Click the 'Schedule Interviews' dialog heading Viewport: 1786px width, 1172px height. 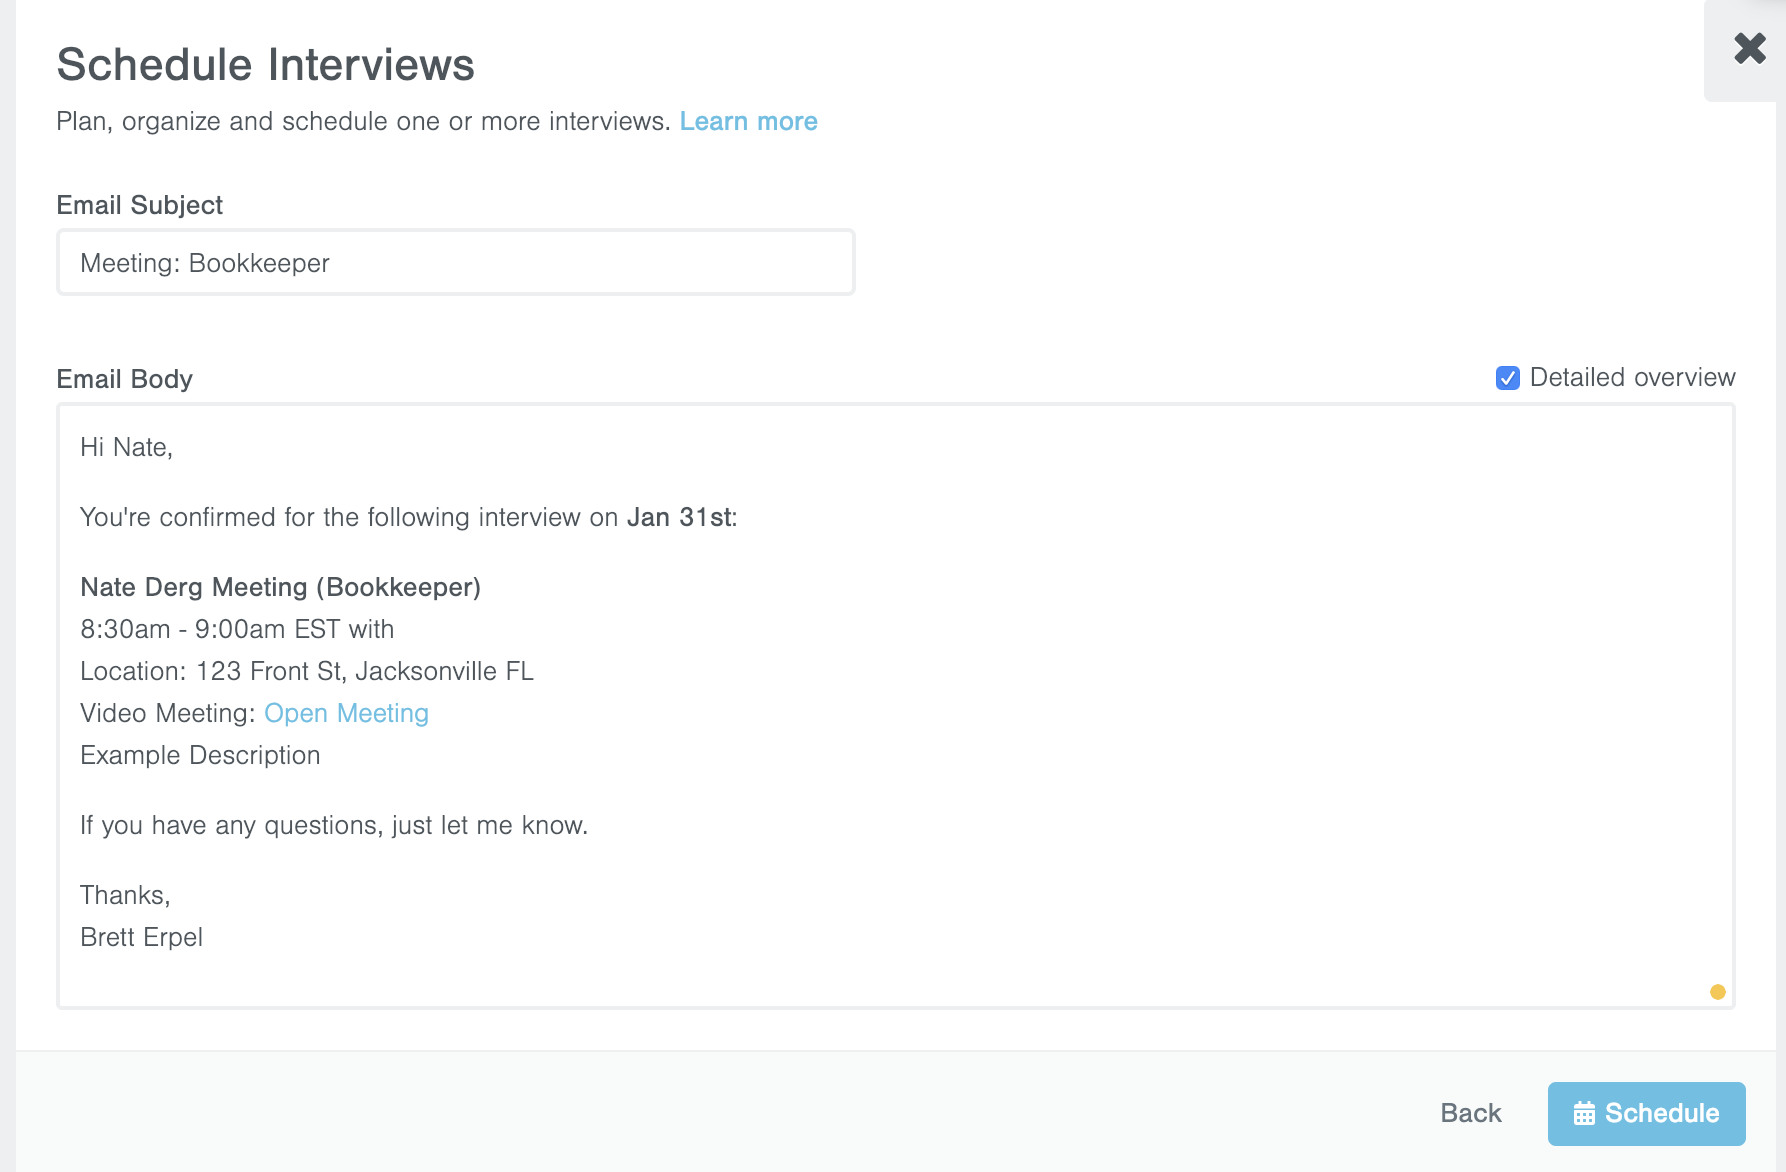tap(265, 65)
